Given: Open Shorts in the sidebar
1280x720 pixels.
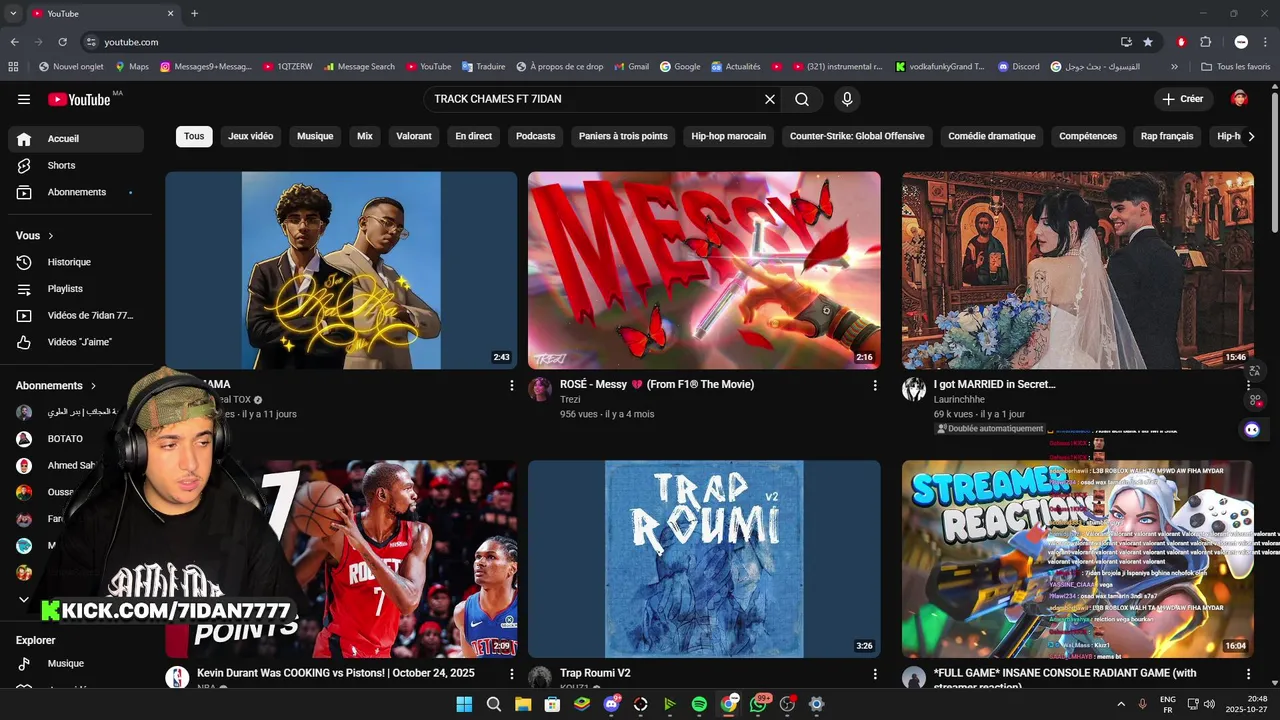Looking at the screenshot, I should click(x=76, y=165).
